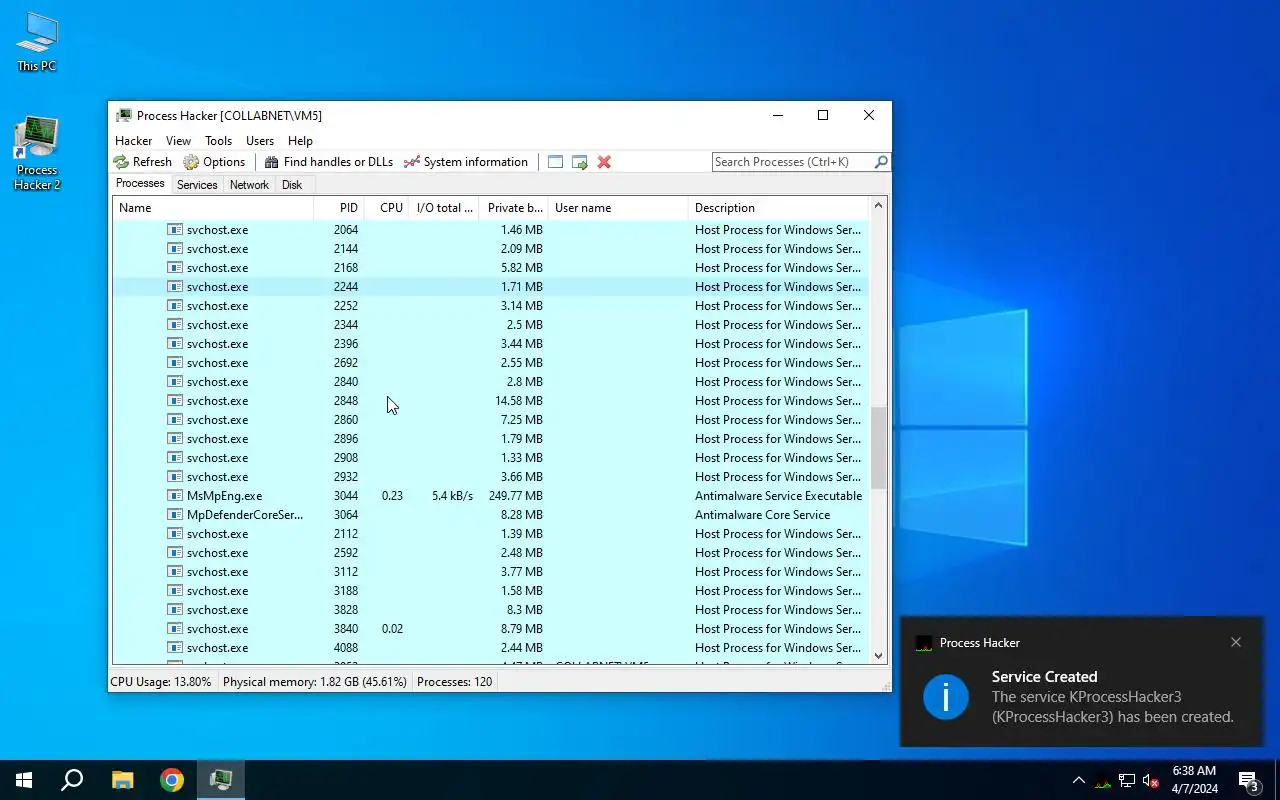Open the taskbar clock 6:38 AM

coord(1194,780)
